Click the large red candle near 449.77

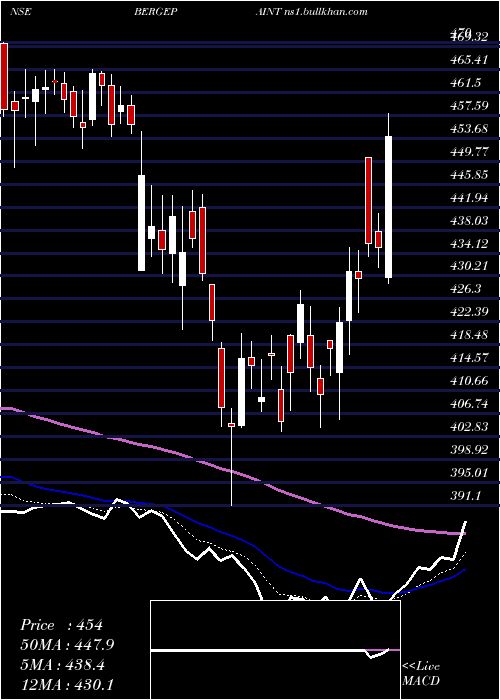coord(368,200)
